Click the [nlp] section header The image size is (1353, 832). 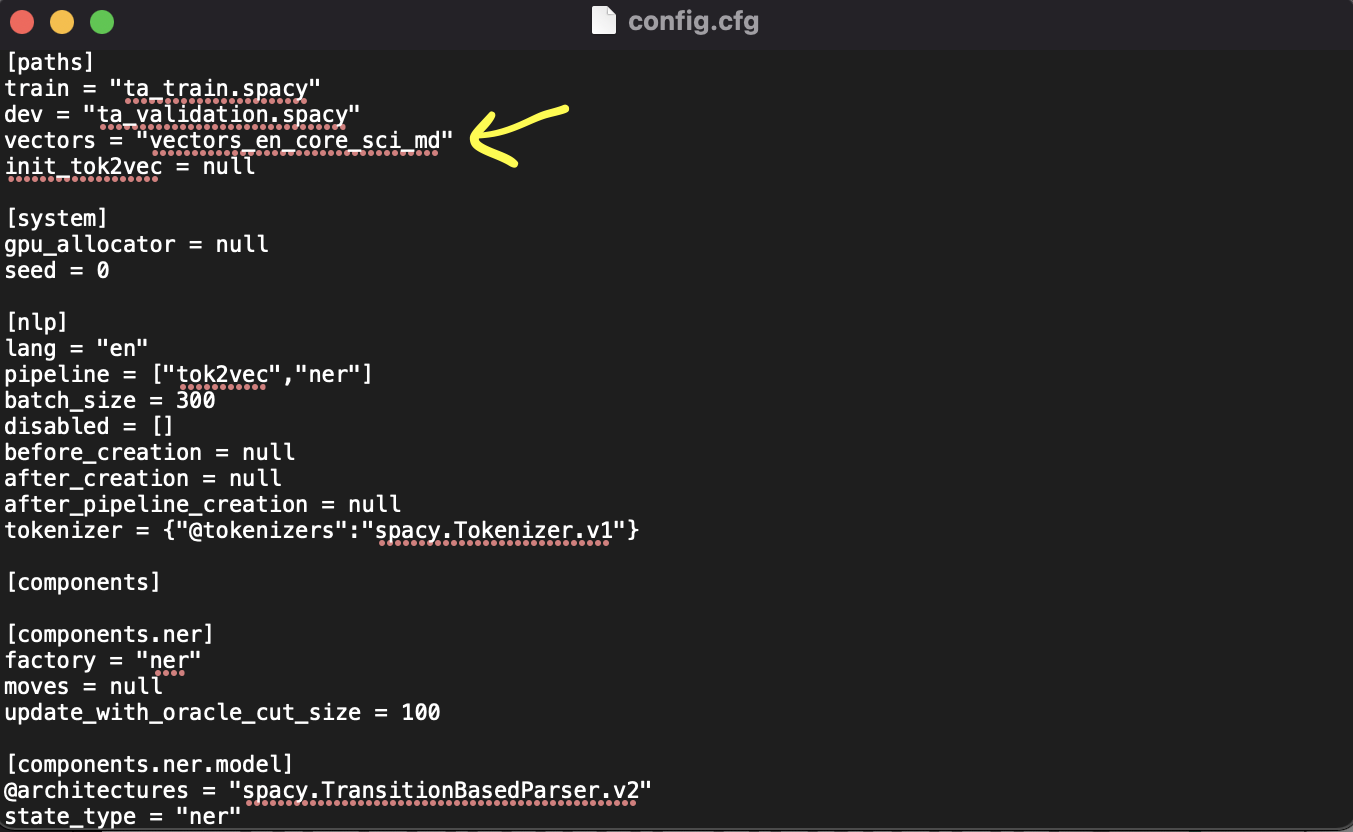(36, 323)
